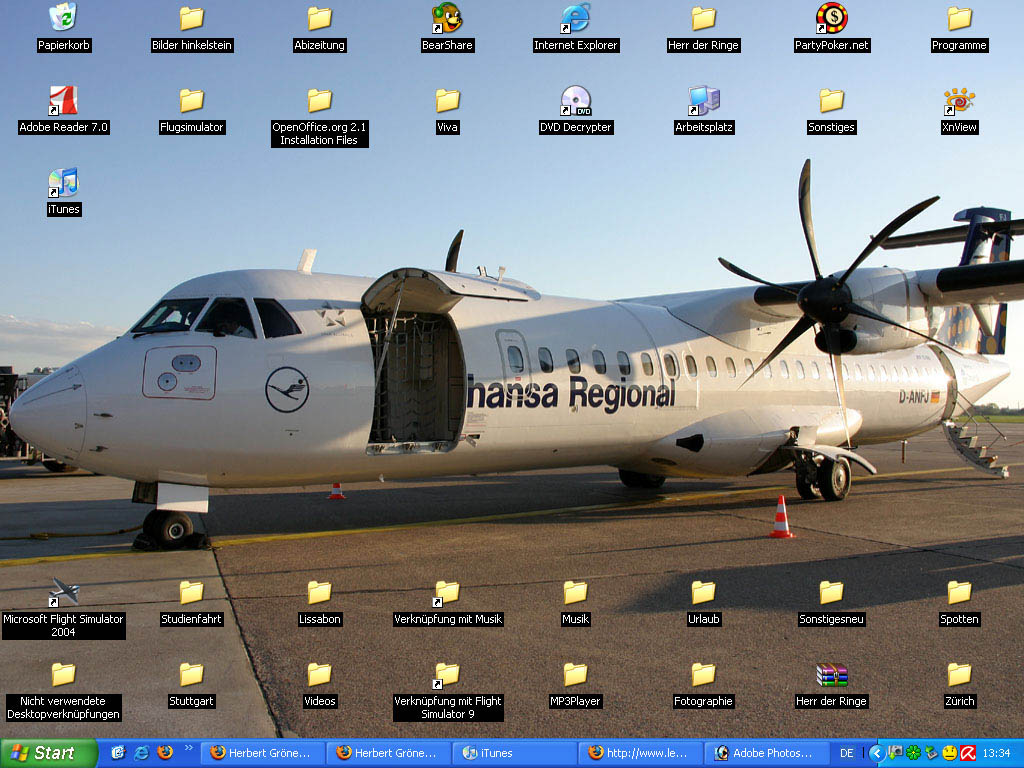Image resolution: width=1024 pixels, height=768 pixels.
Task: Open the DE language bar selector
Action: (847, 753)
